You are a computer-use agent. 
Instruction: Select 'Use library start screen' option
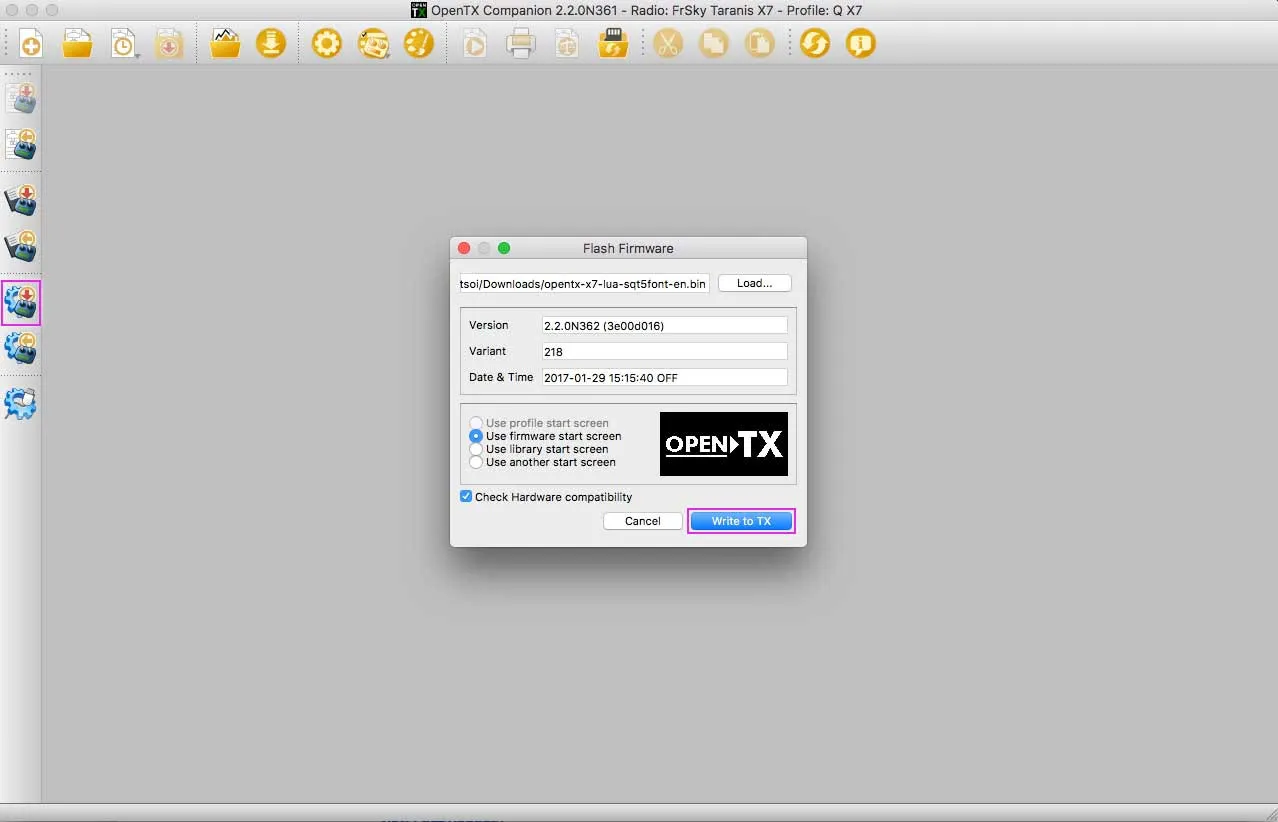click(x=477, y=449)
